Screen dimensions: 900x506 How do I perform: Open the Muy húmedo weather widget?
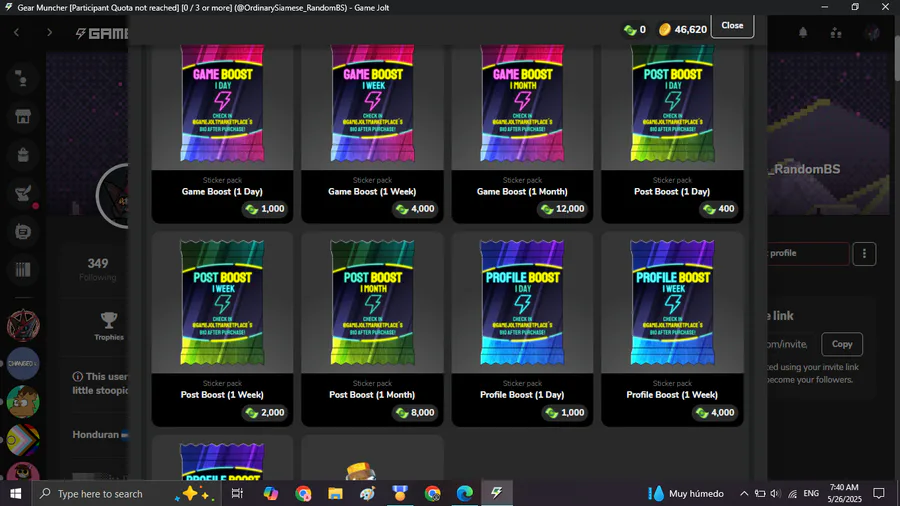click(686, 493)
